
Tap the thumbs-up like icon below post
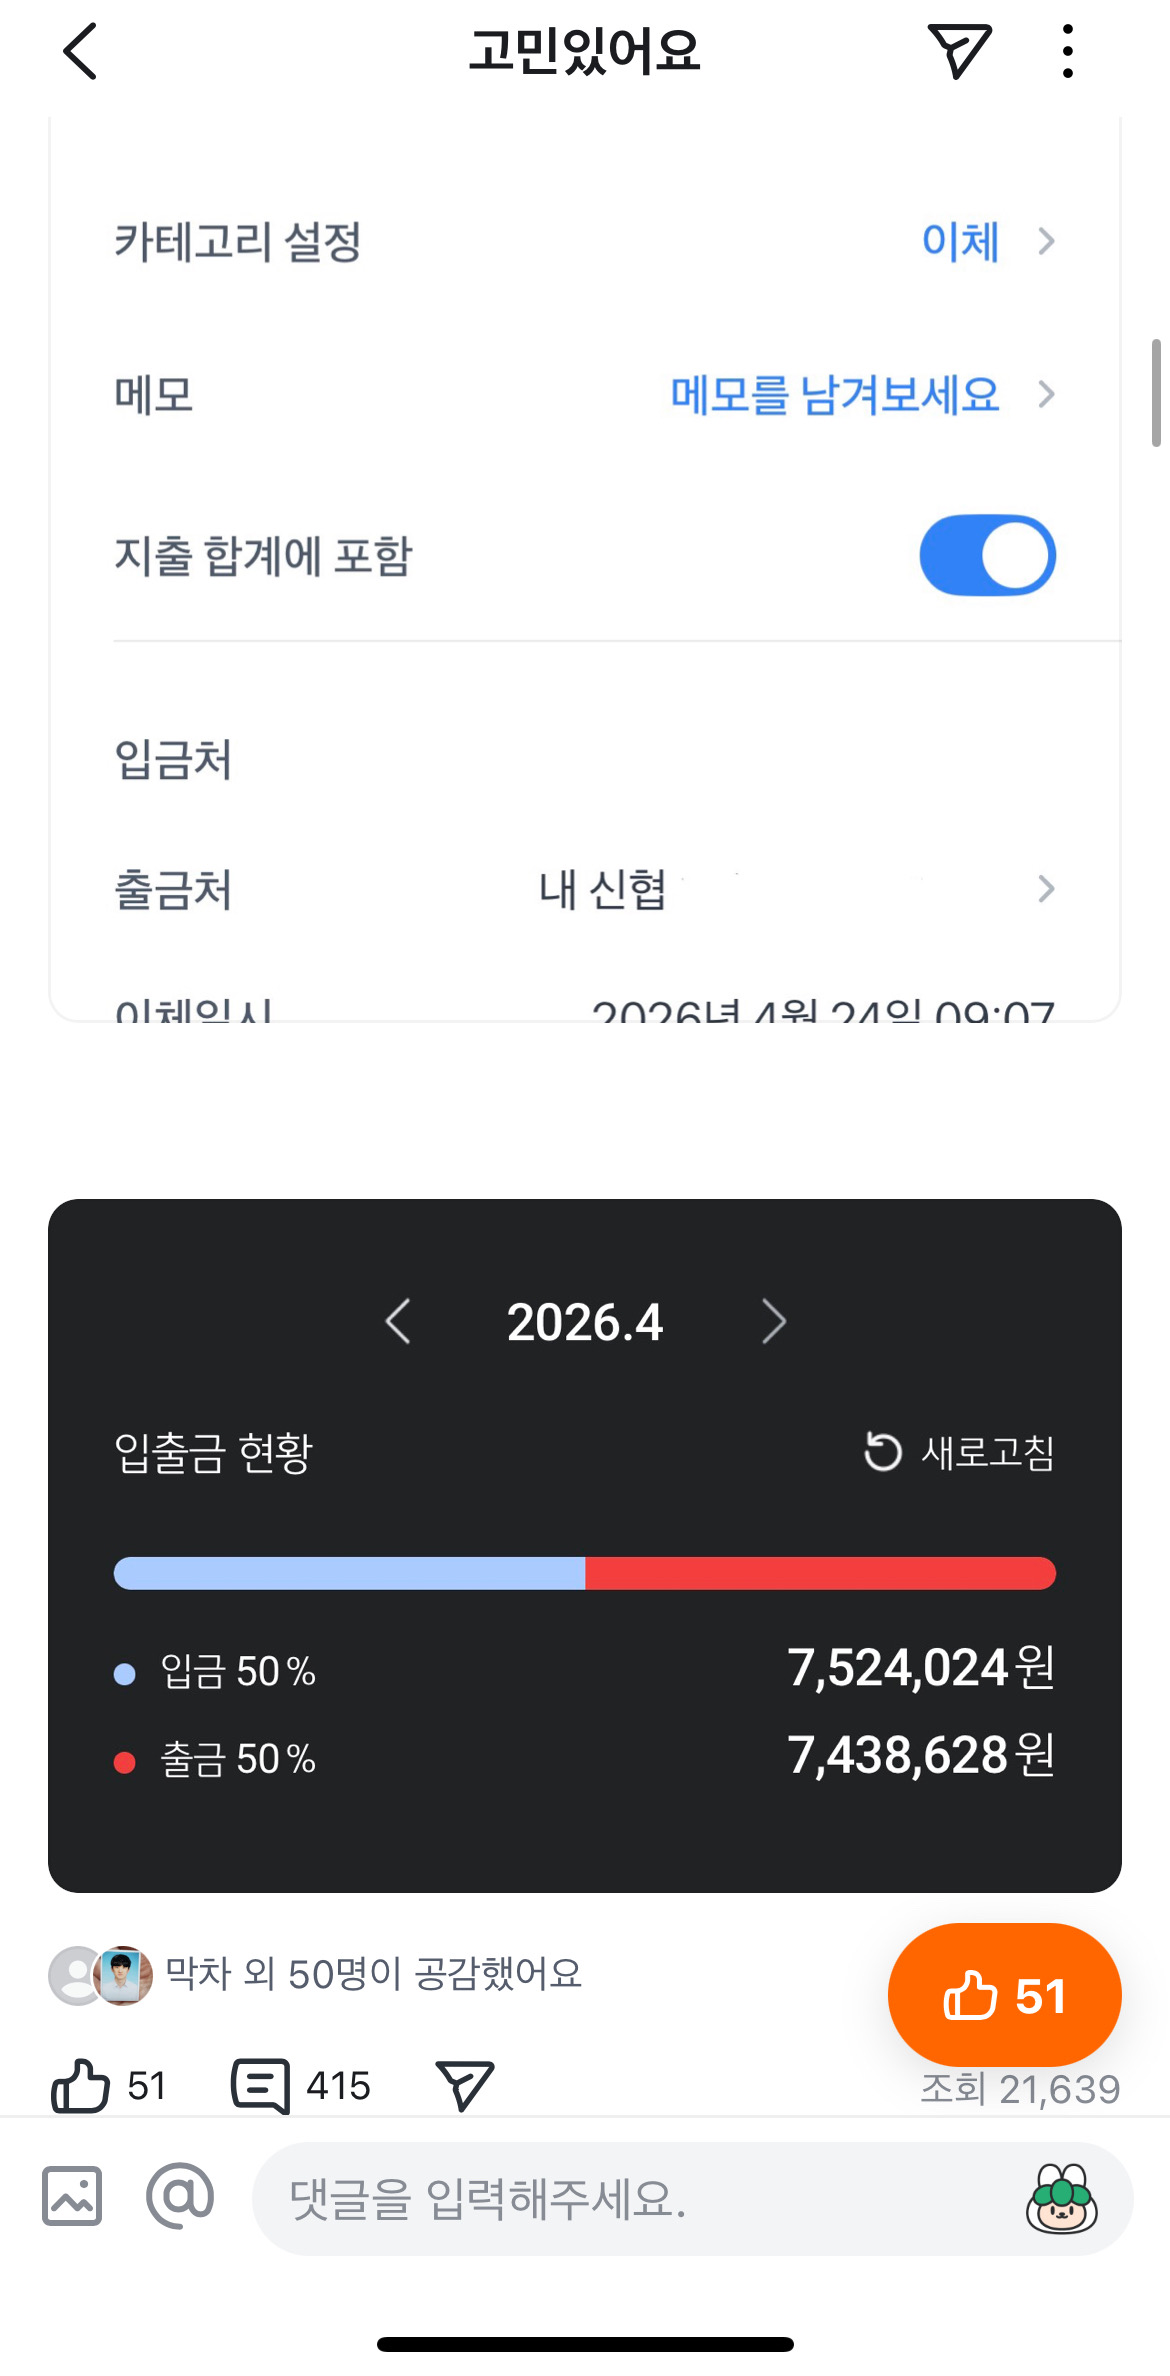80,2086
